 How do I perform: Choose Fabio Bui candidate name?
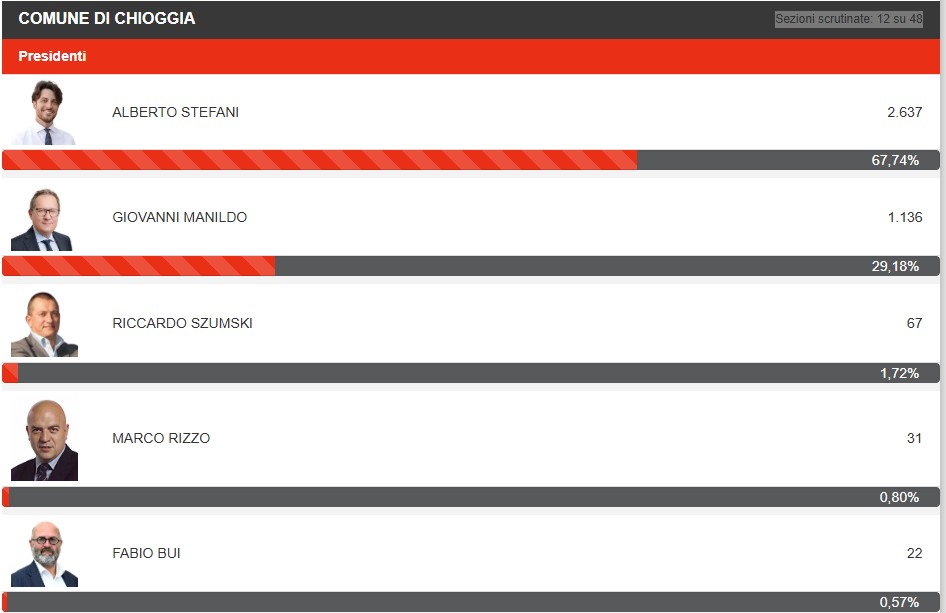tap(146, 553)
